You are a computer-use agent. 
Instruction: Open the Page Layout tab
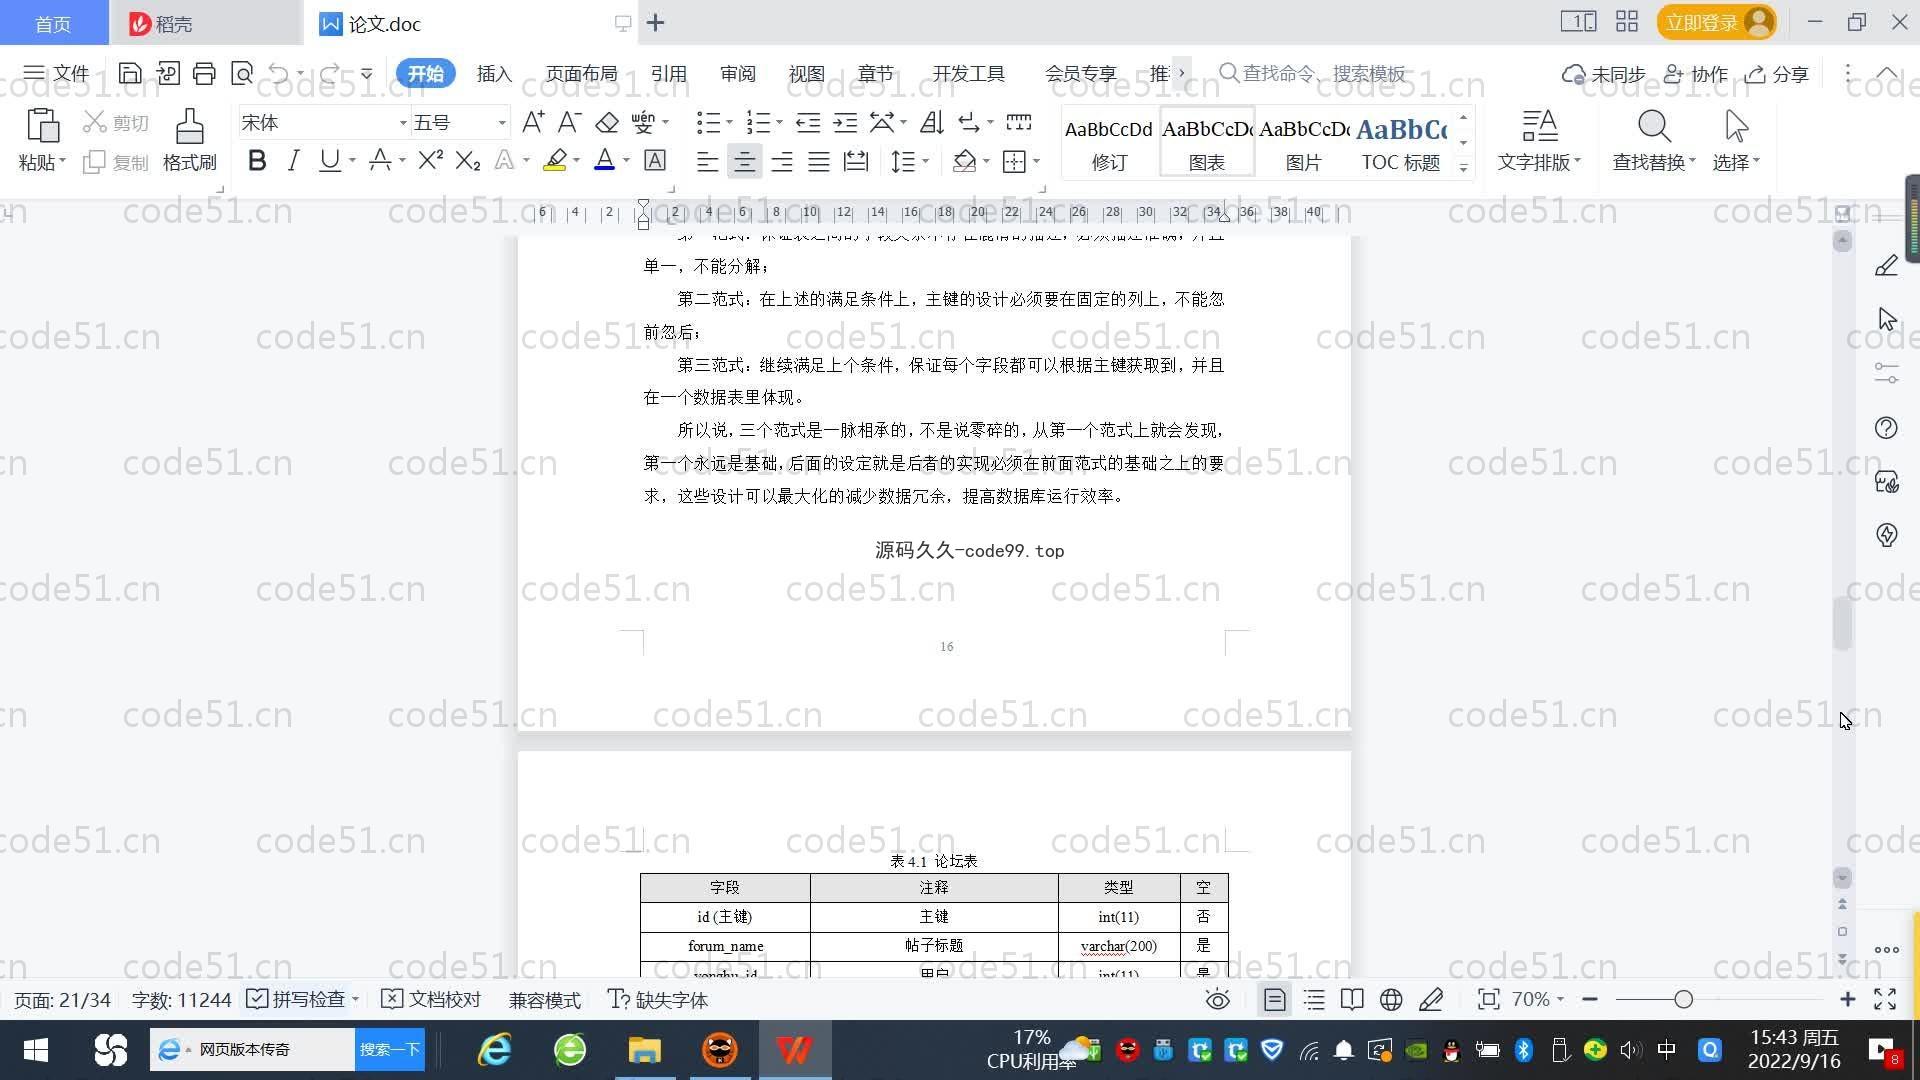pyautogui.click(x=581, y=73)
